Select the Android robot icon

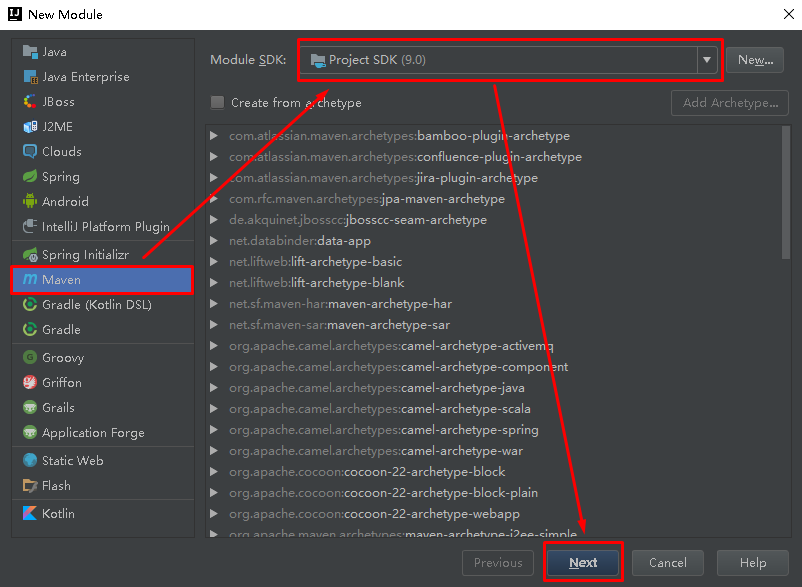[30, 201]
